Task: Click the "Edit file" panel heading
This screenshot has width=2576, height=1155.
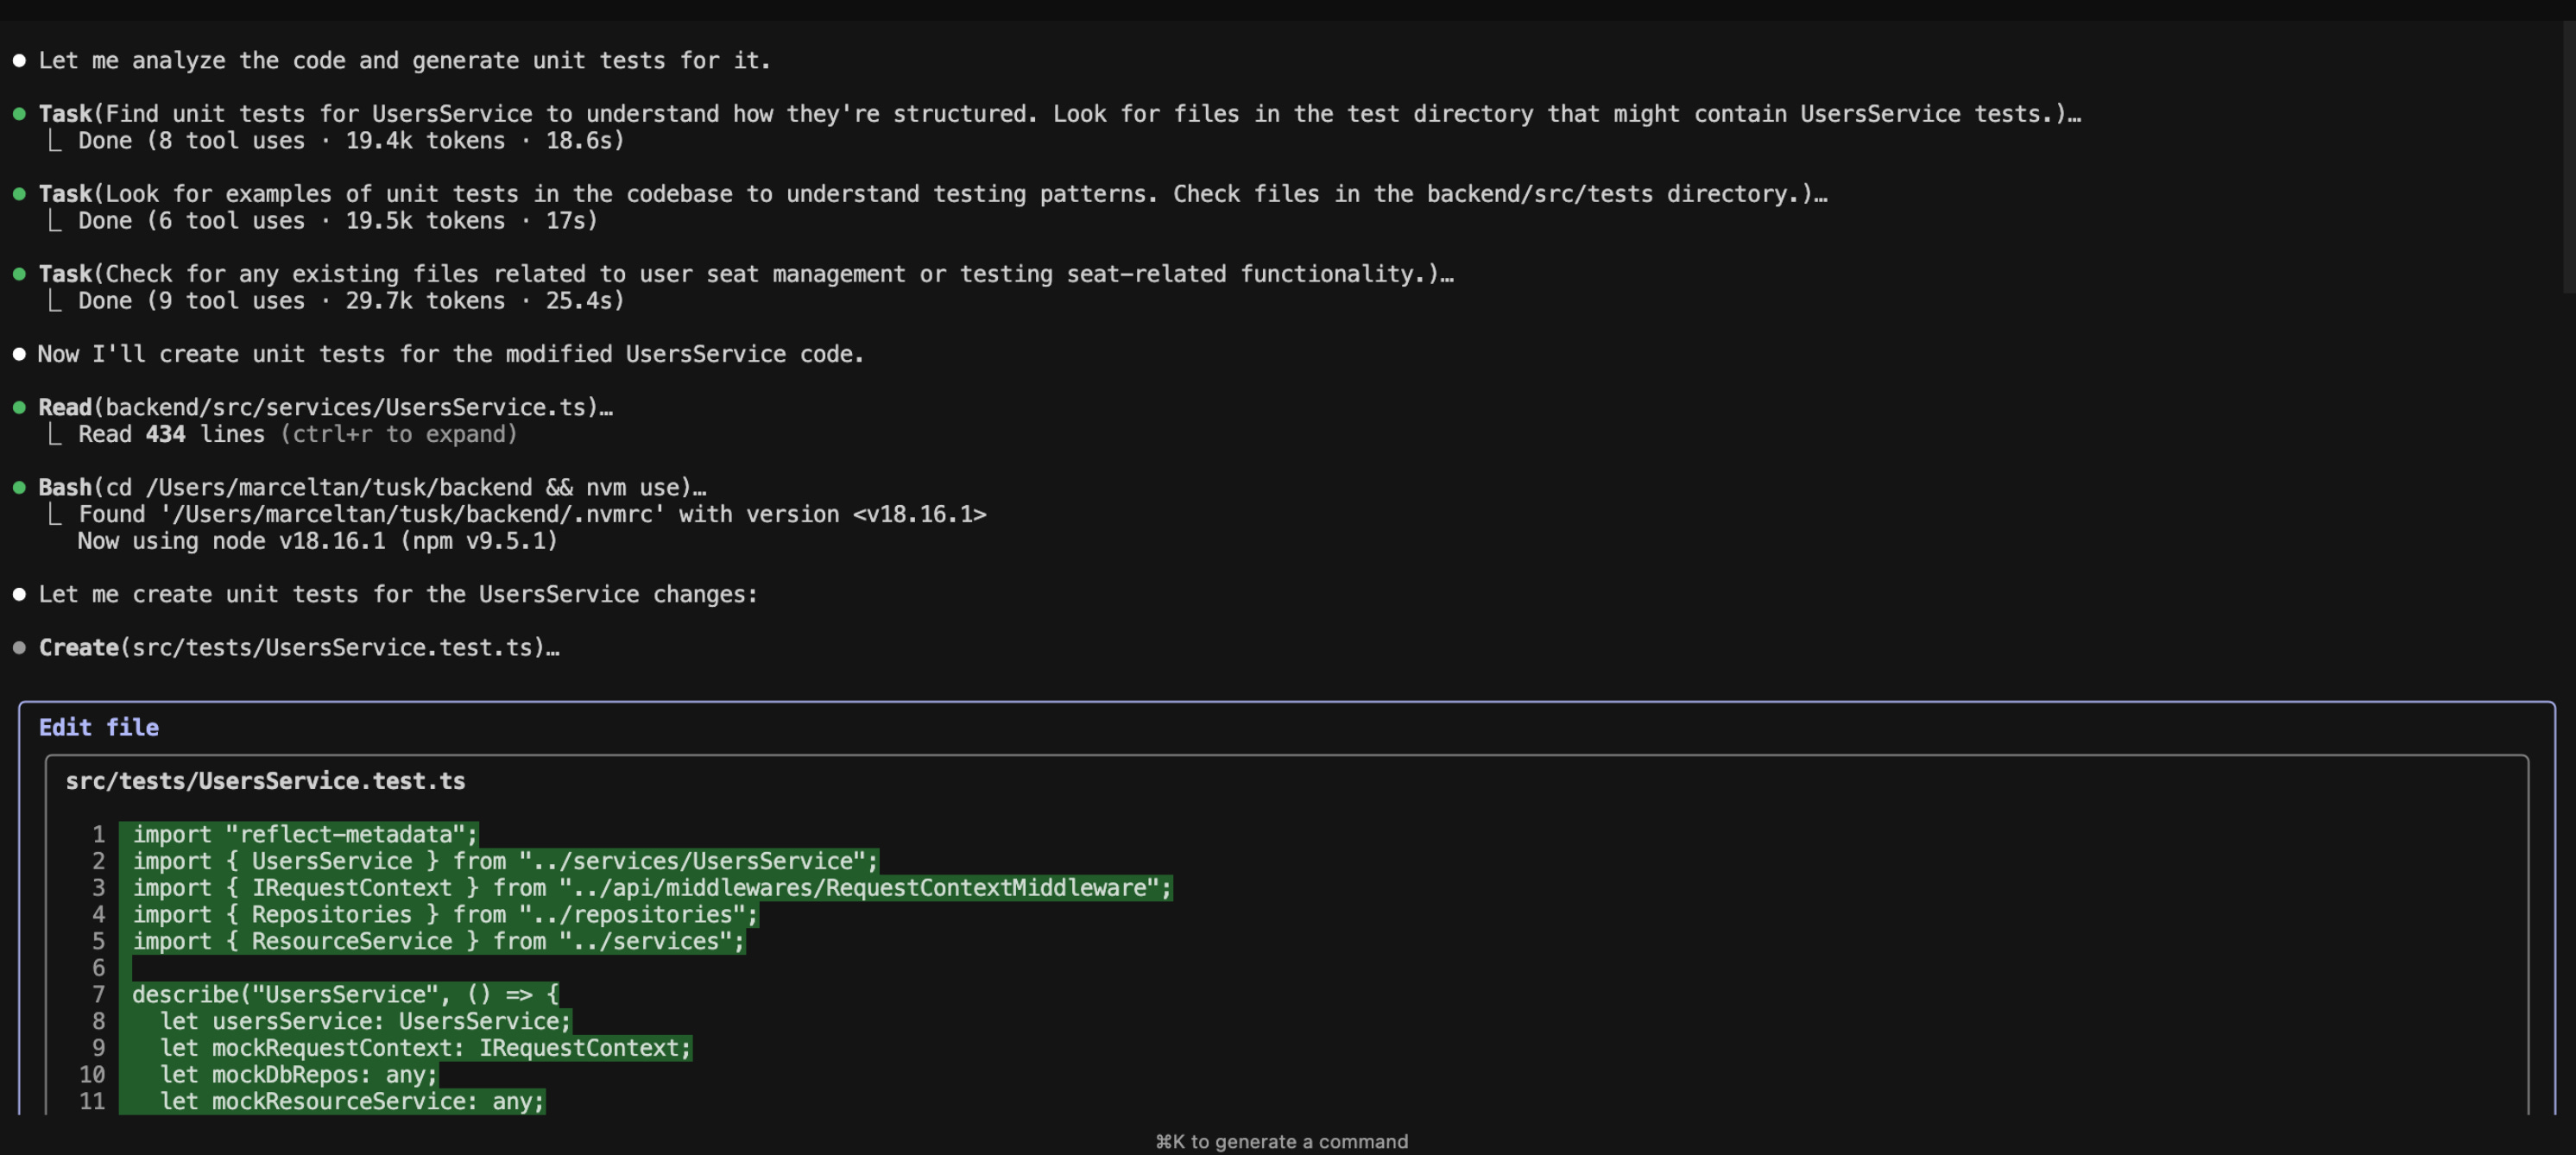Action: [98, 728]
